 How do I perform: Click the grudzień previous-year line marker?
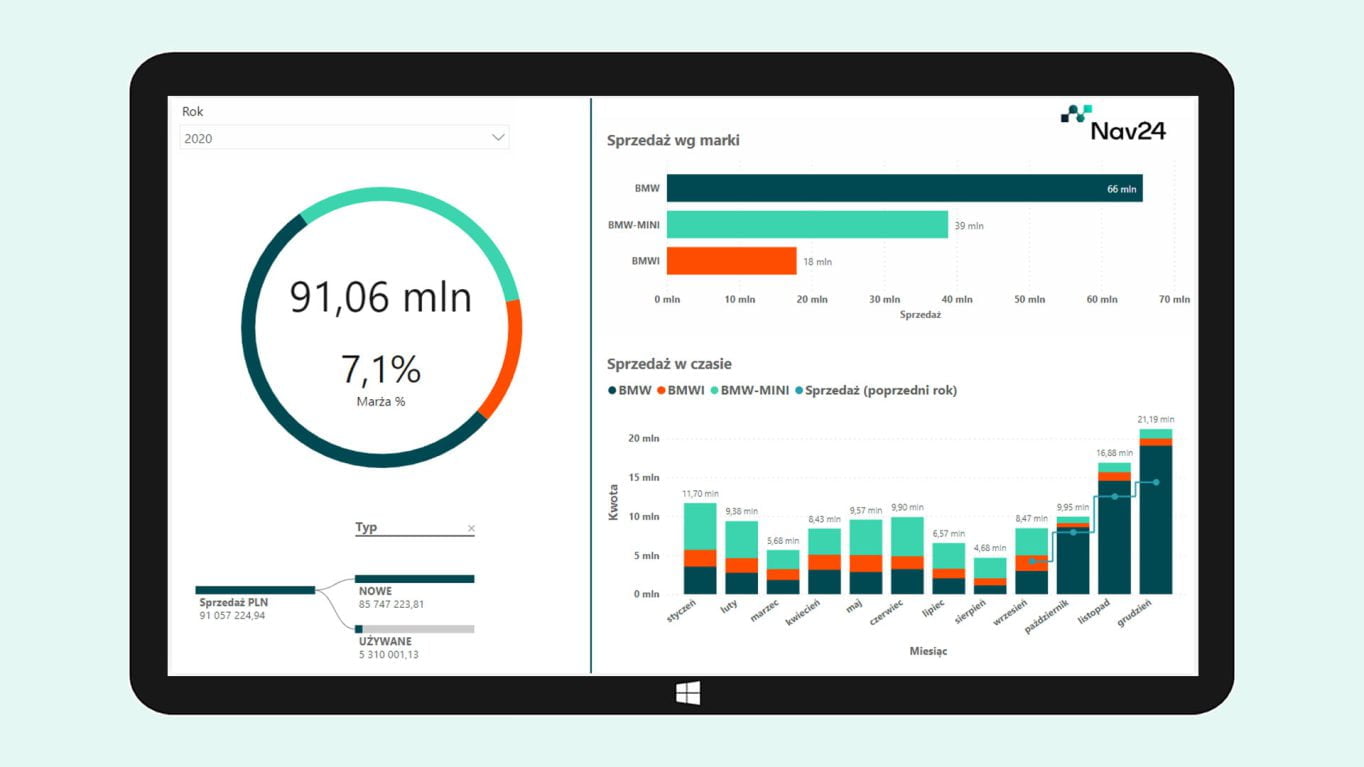click(x=1156, y=482)
